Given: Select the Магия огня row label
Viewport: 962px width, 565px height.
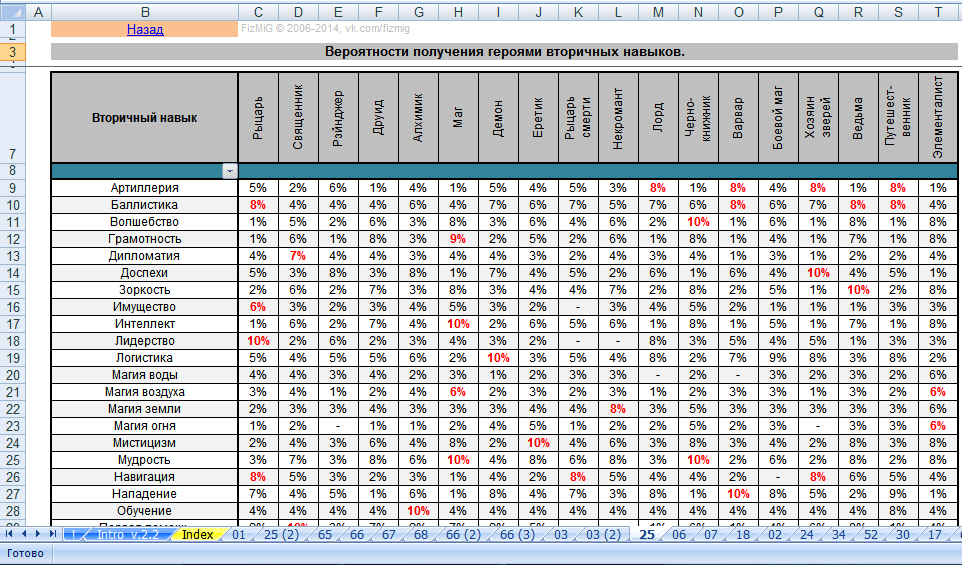Looking at the screenshot, I should pos(144,425).
